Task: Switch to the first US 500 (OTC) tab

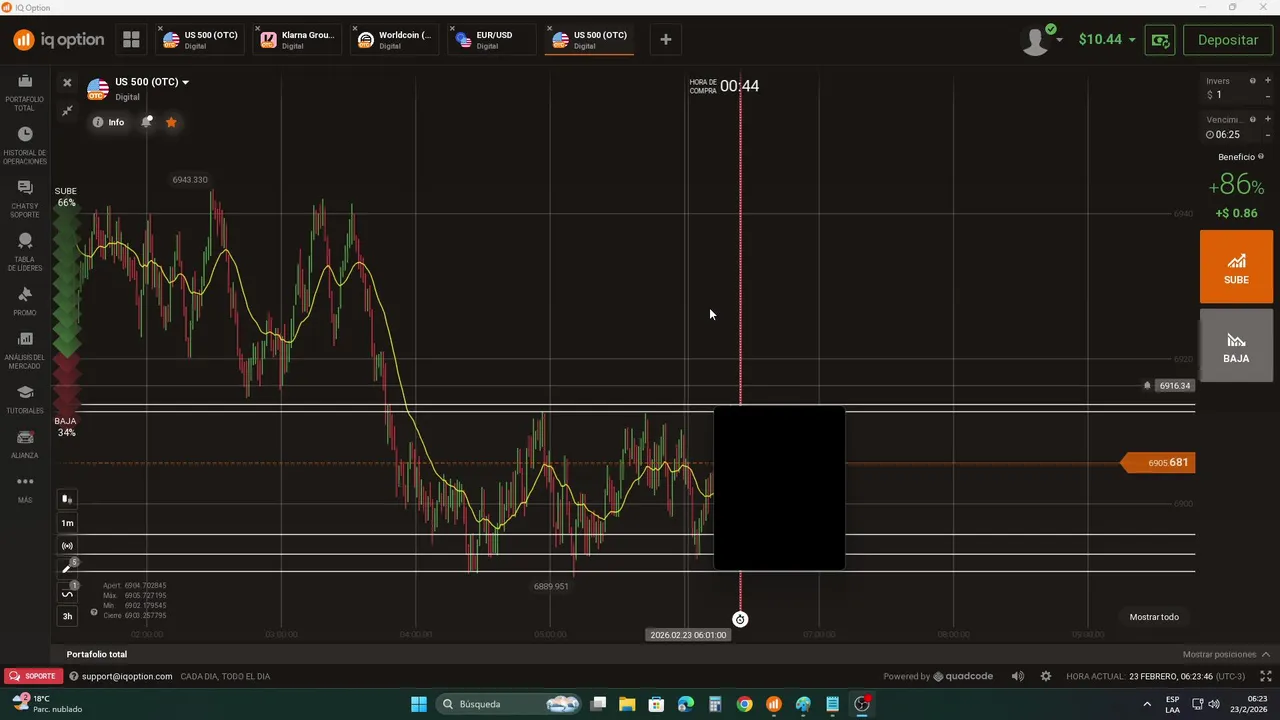Action: pos(200,40)
